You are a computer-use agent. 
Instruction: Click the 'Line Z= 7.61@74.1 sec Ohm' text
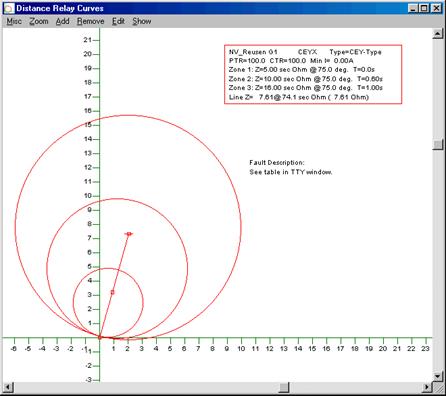[x=299, y=97]
